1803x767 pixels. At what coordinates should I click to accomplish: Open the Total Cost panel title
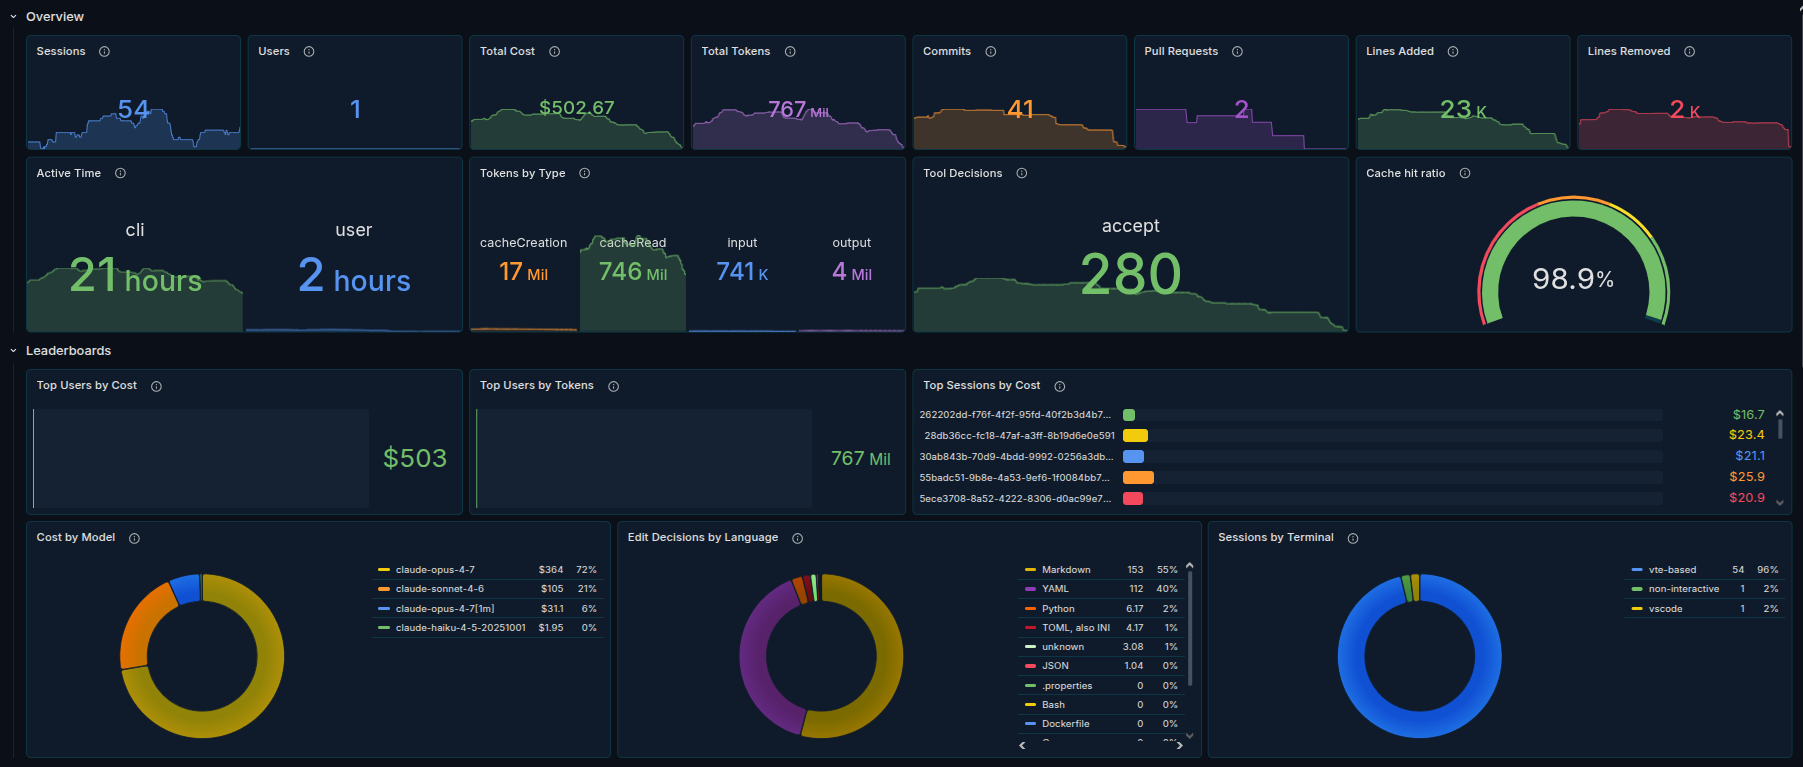(507, 52)
